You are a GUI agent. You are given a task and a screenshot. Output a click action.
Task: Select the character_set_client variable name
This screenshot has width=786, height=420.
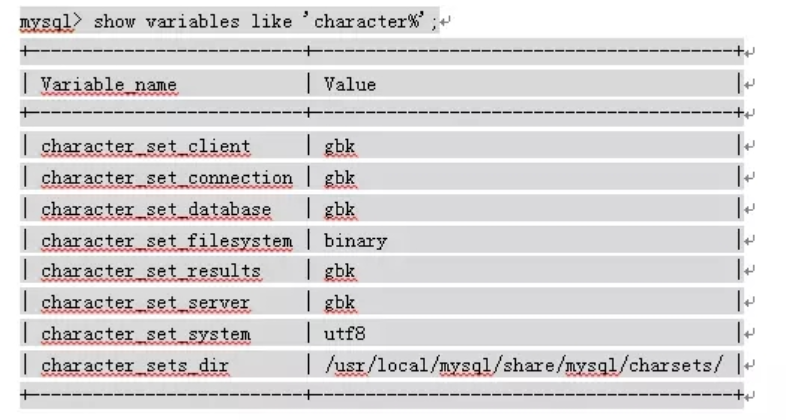(146, 146)
